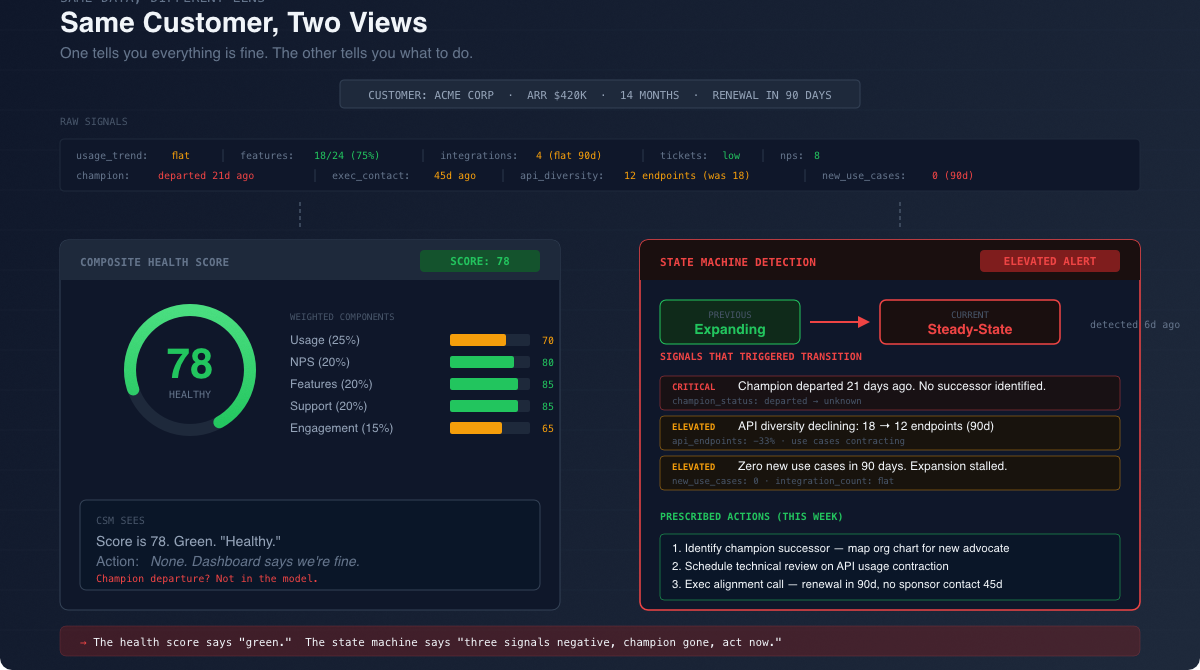Click the SCORE: 78 badge
The width and height of the screenshot is (1200, 670).
[x=480, y=261]
